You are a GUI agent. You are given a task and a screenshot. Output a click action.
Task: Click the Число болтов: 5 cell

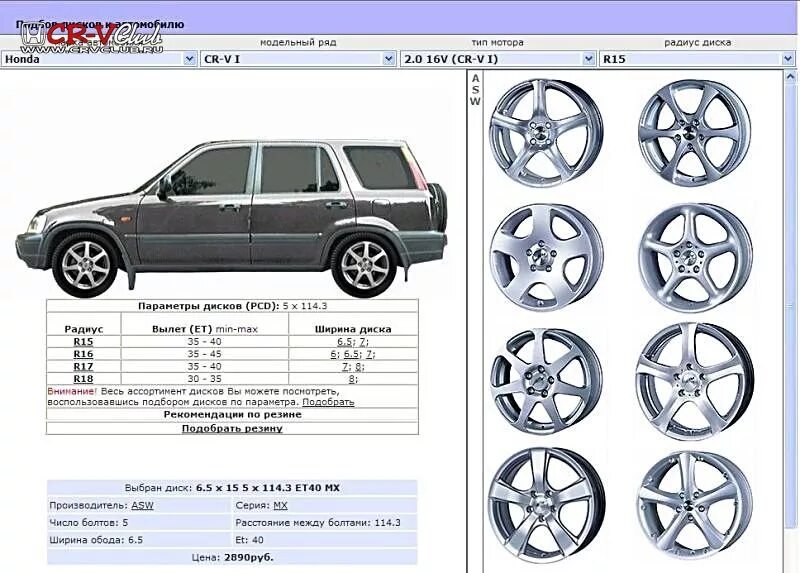[139, 522]
